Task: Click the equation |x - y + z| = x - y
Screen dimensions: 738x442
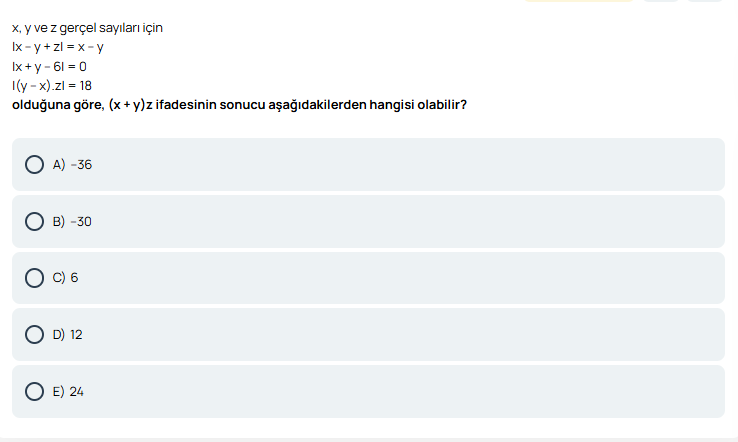Action: 58,47
